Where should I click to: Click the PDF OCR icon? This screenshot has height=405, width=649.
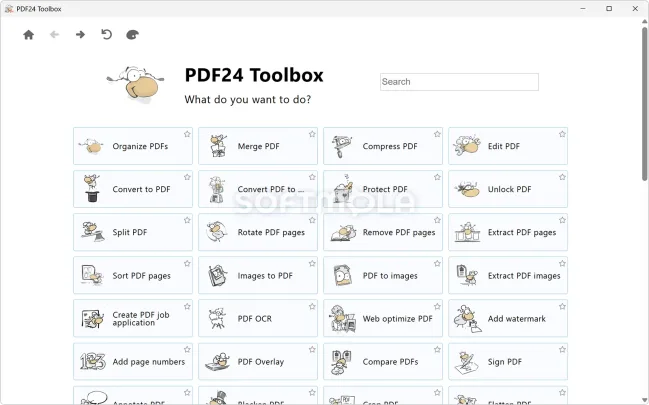(x=217, y=318)
